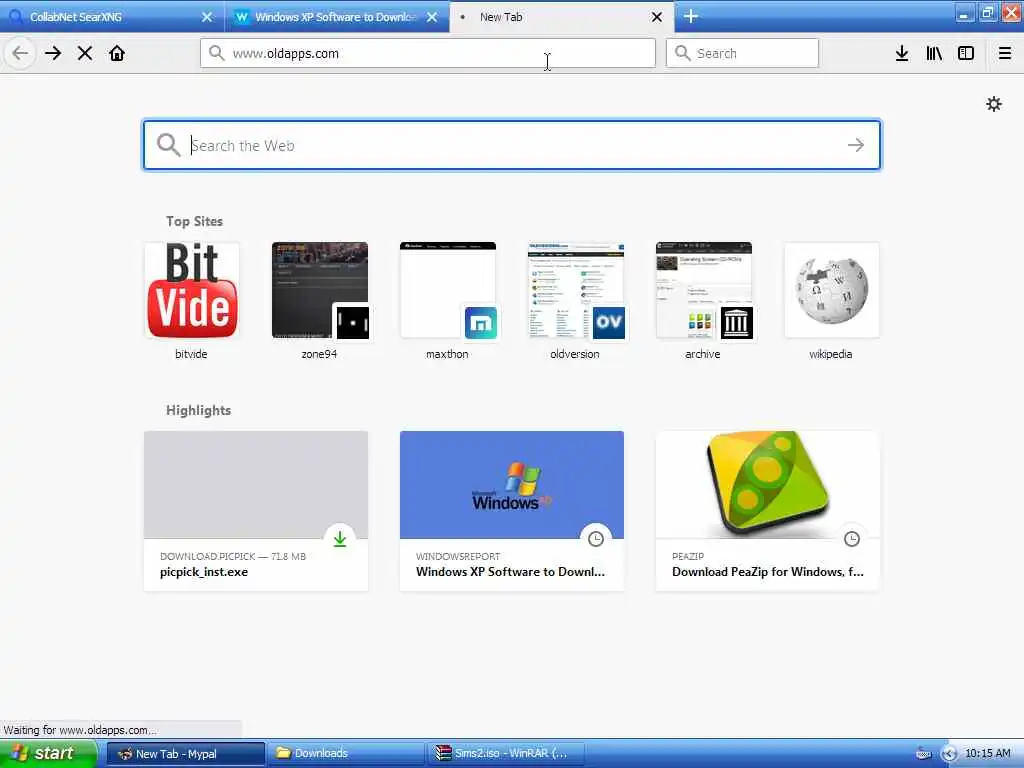Open the maxthon top site
Image resolution: width=1024 pixels, height=768 pixels.
(x=447, y=301)
